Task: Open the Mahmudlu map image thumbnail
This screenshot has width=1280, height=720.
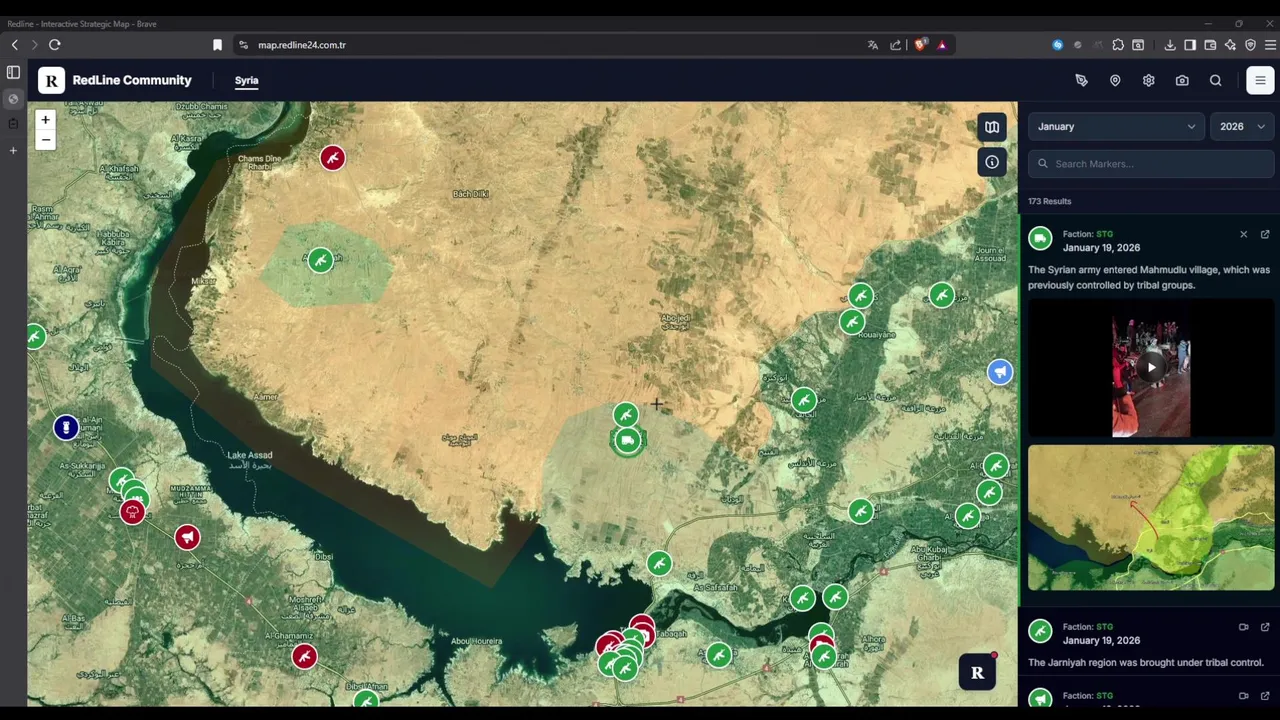Action: pos(1151,518)
